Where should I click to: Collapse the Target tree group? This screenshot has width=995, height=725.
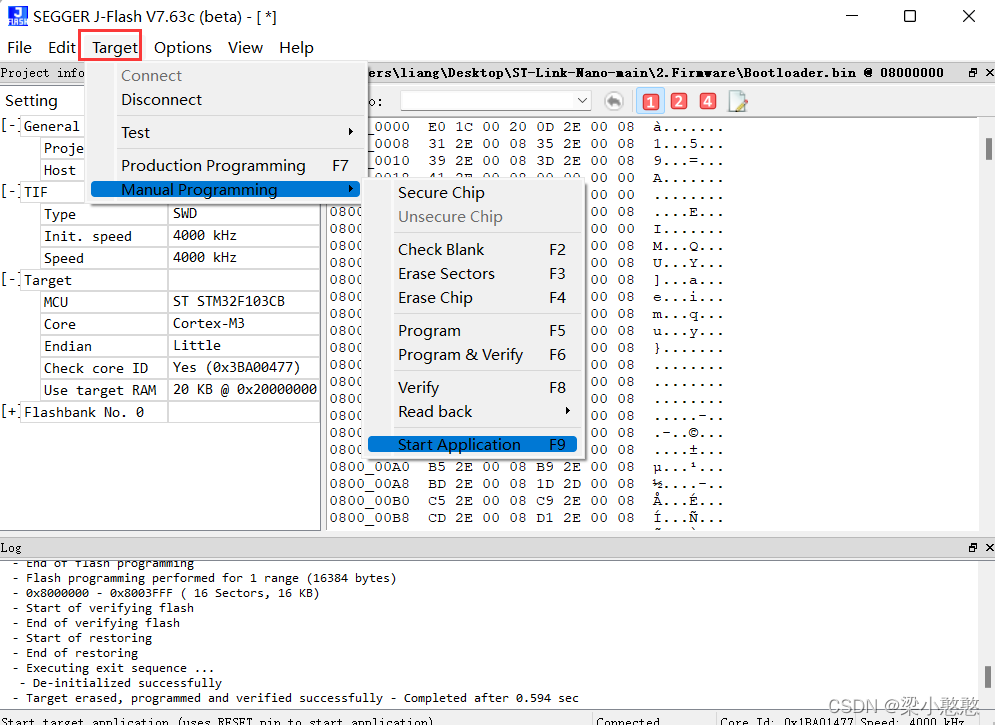pyautogui.click(x=10, y=279)
